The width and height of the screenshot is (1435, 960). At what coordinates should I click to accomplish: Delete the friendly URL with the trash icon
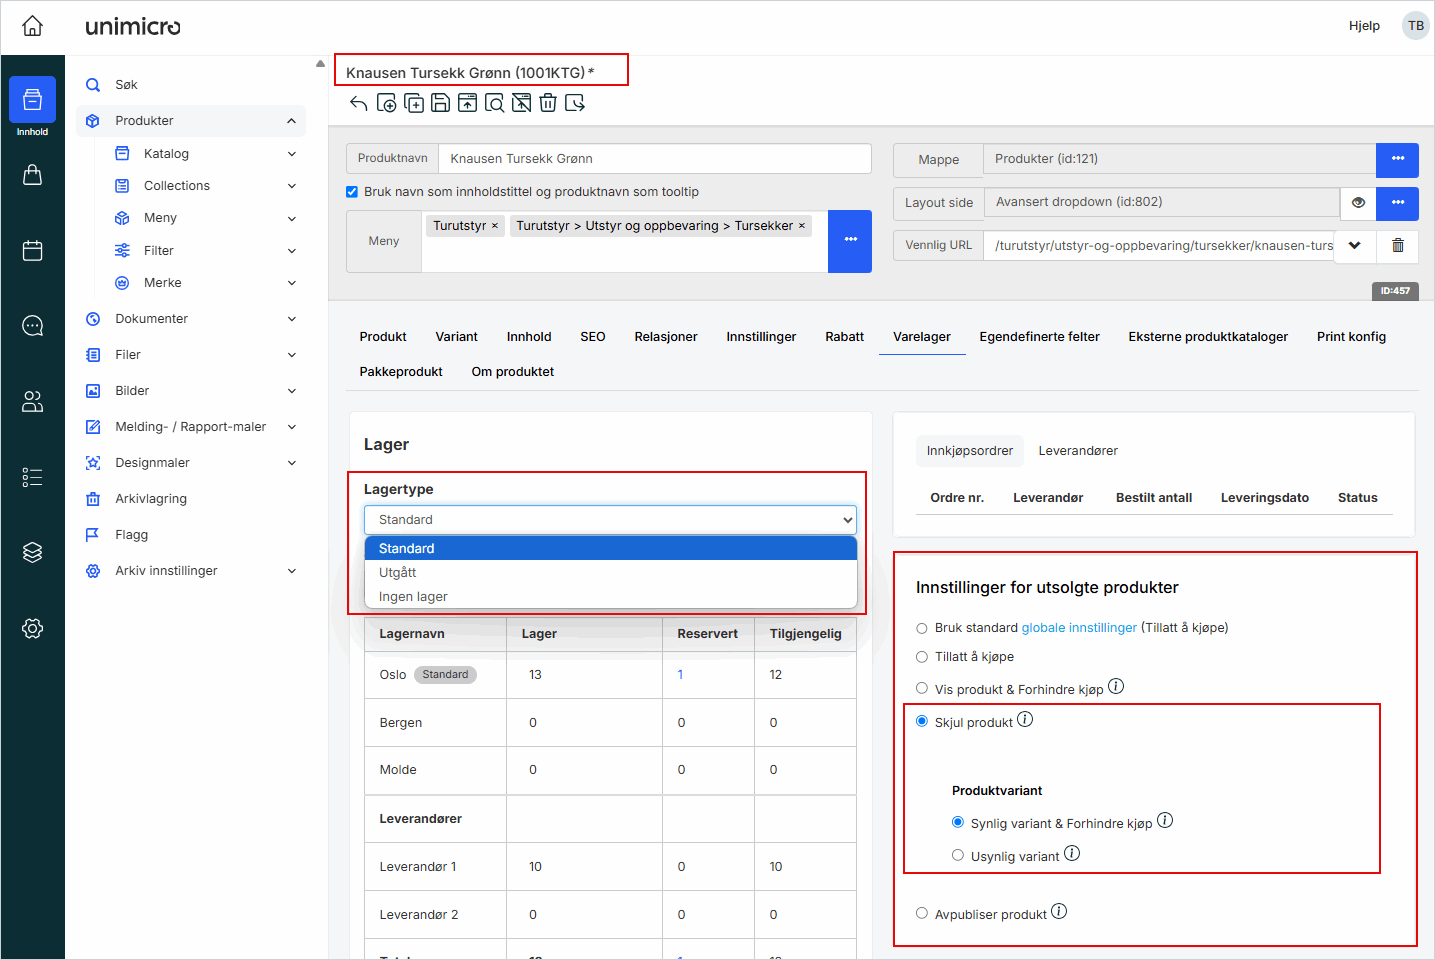[x=1398, y=246]
